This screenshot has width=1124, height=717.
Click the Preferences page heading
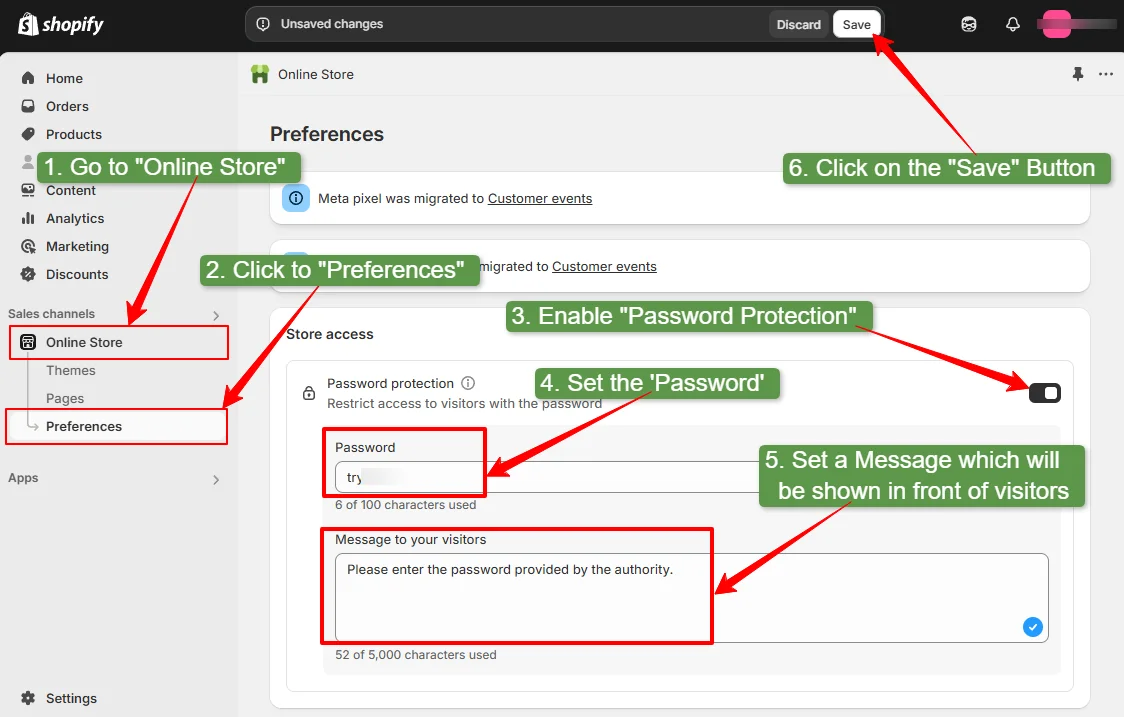coord(327,134)
